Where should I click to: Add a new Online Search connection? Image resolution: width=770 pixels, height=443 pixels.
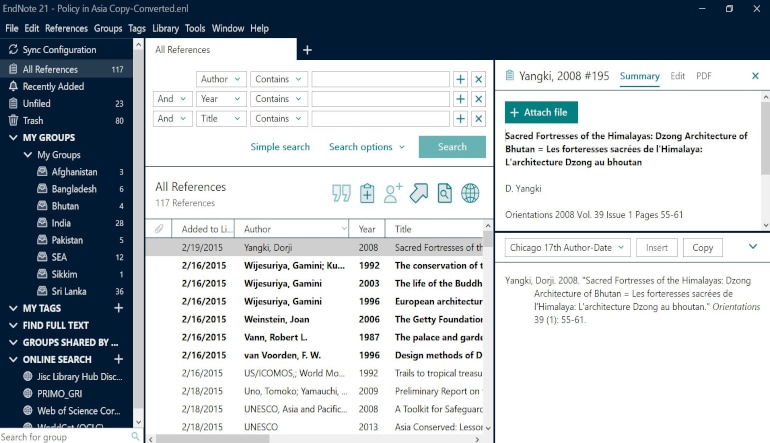click(x=118, y=360)
